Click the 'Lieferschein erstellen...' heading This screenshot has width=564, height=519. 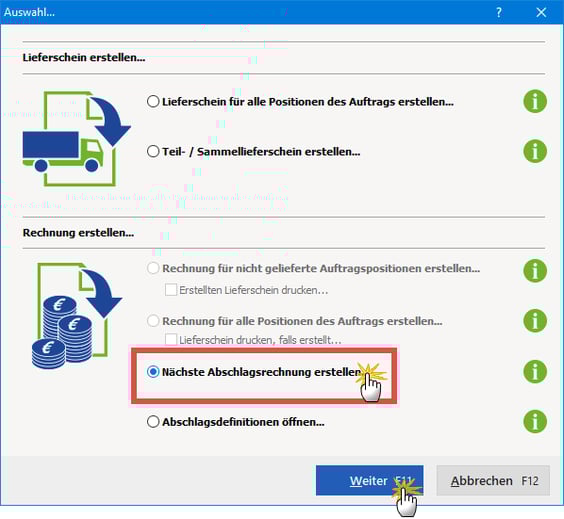click(x=84, y=58)
